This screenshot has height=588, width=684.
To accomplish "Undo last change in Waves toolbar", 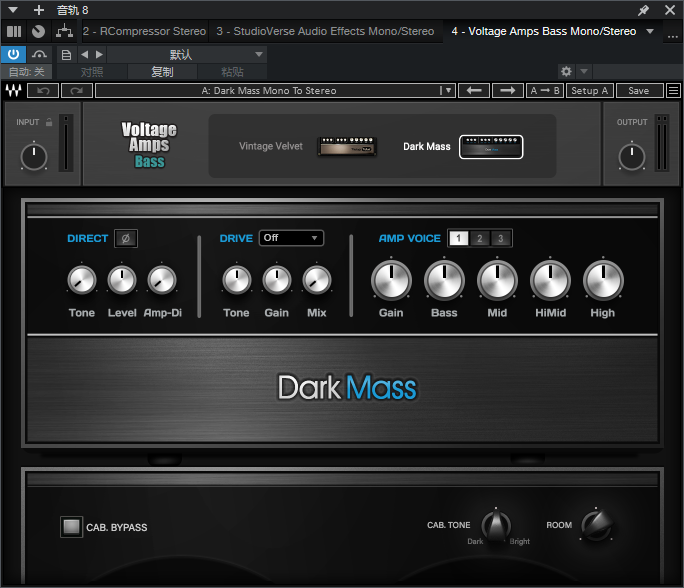I will click(43, 91).
